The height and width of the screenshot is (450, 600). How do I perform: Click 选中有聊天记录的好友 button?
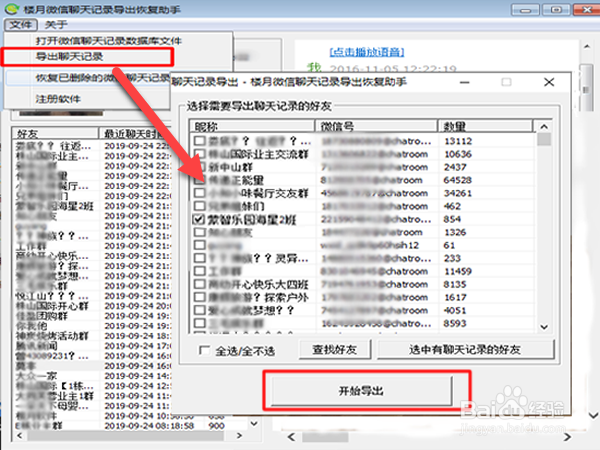tap(465, 349)
